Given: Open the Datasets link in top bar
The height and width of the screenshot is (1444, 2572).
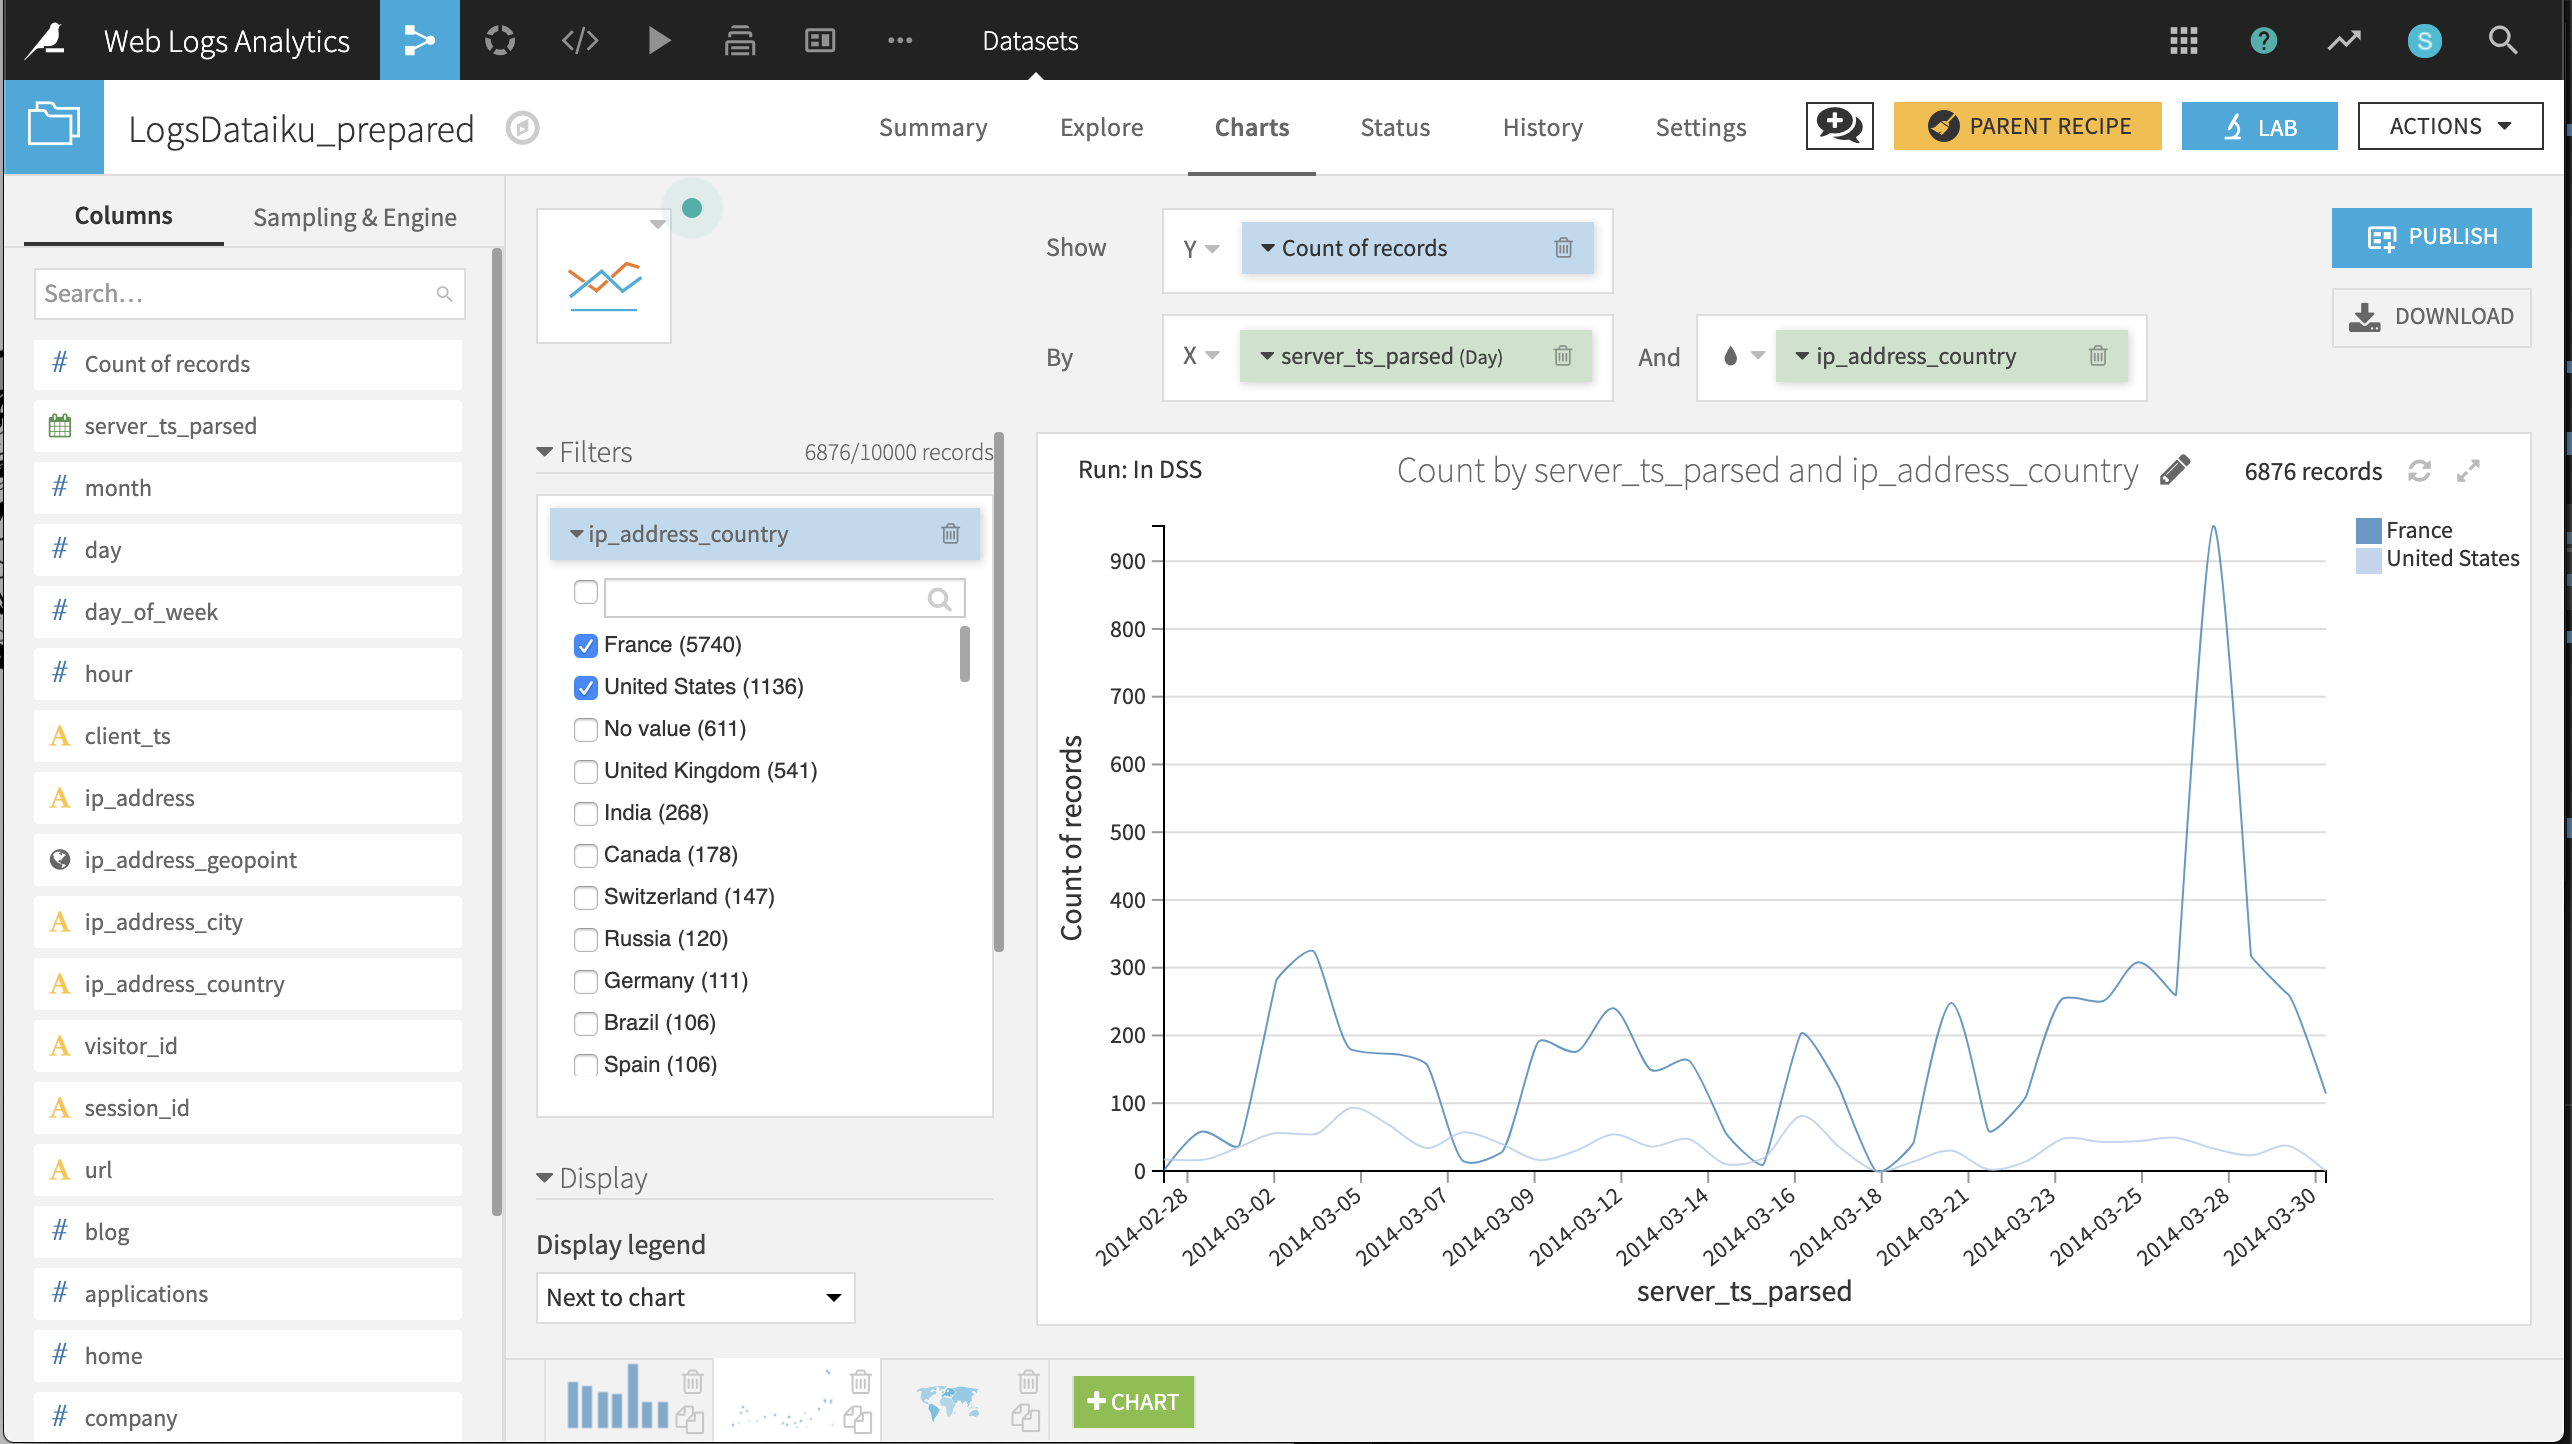Looking at the screenshot, I should [x=1030, y=40].
